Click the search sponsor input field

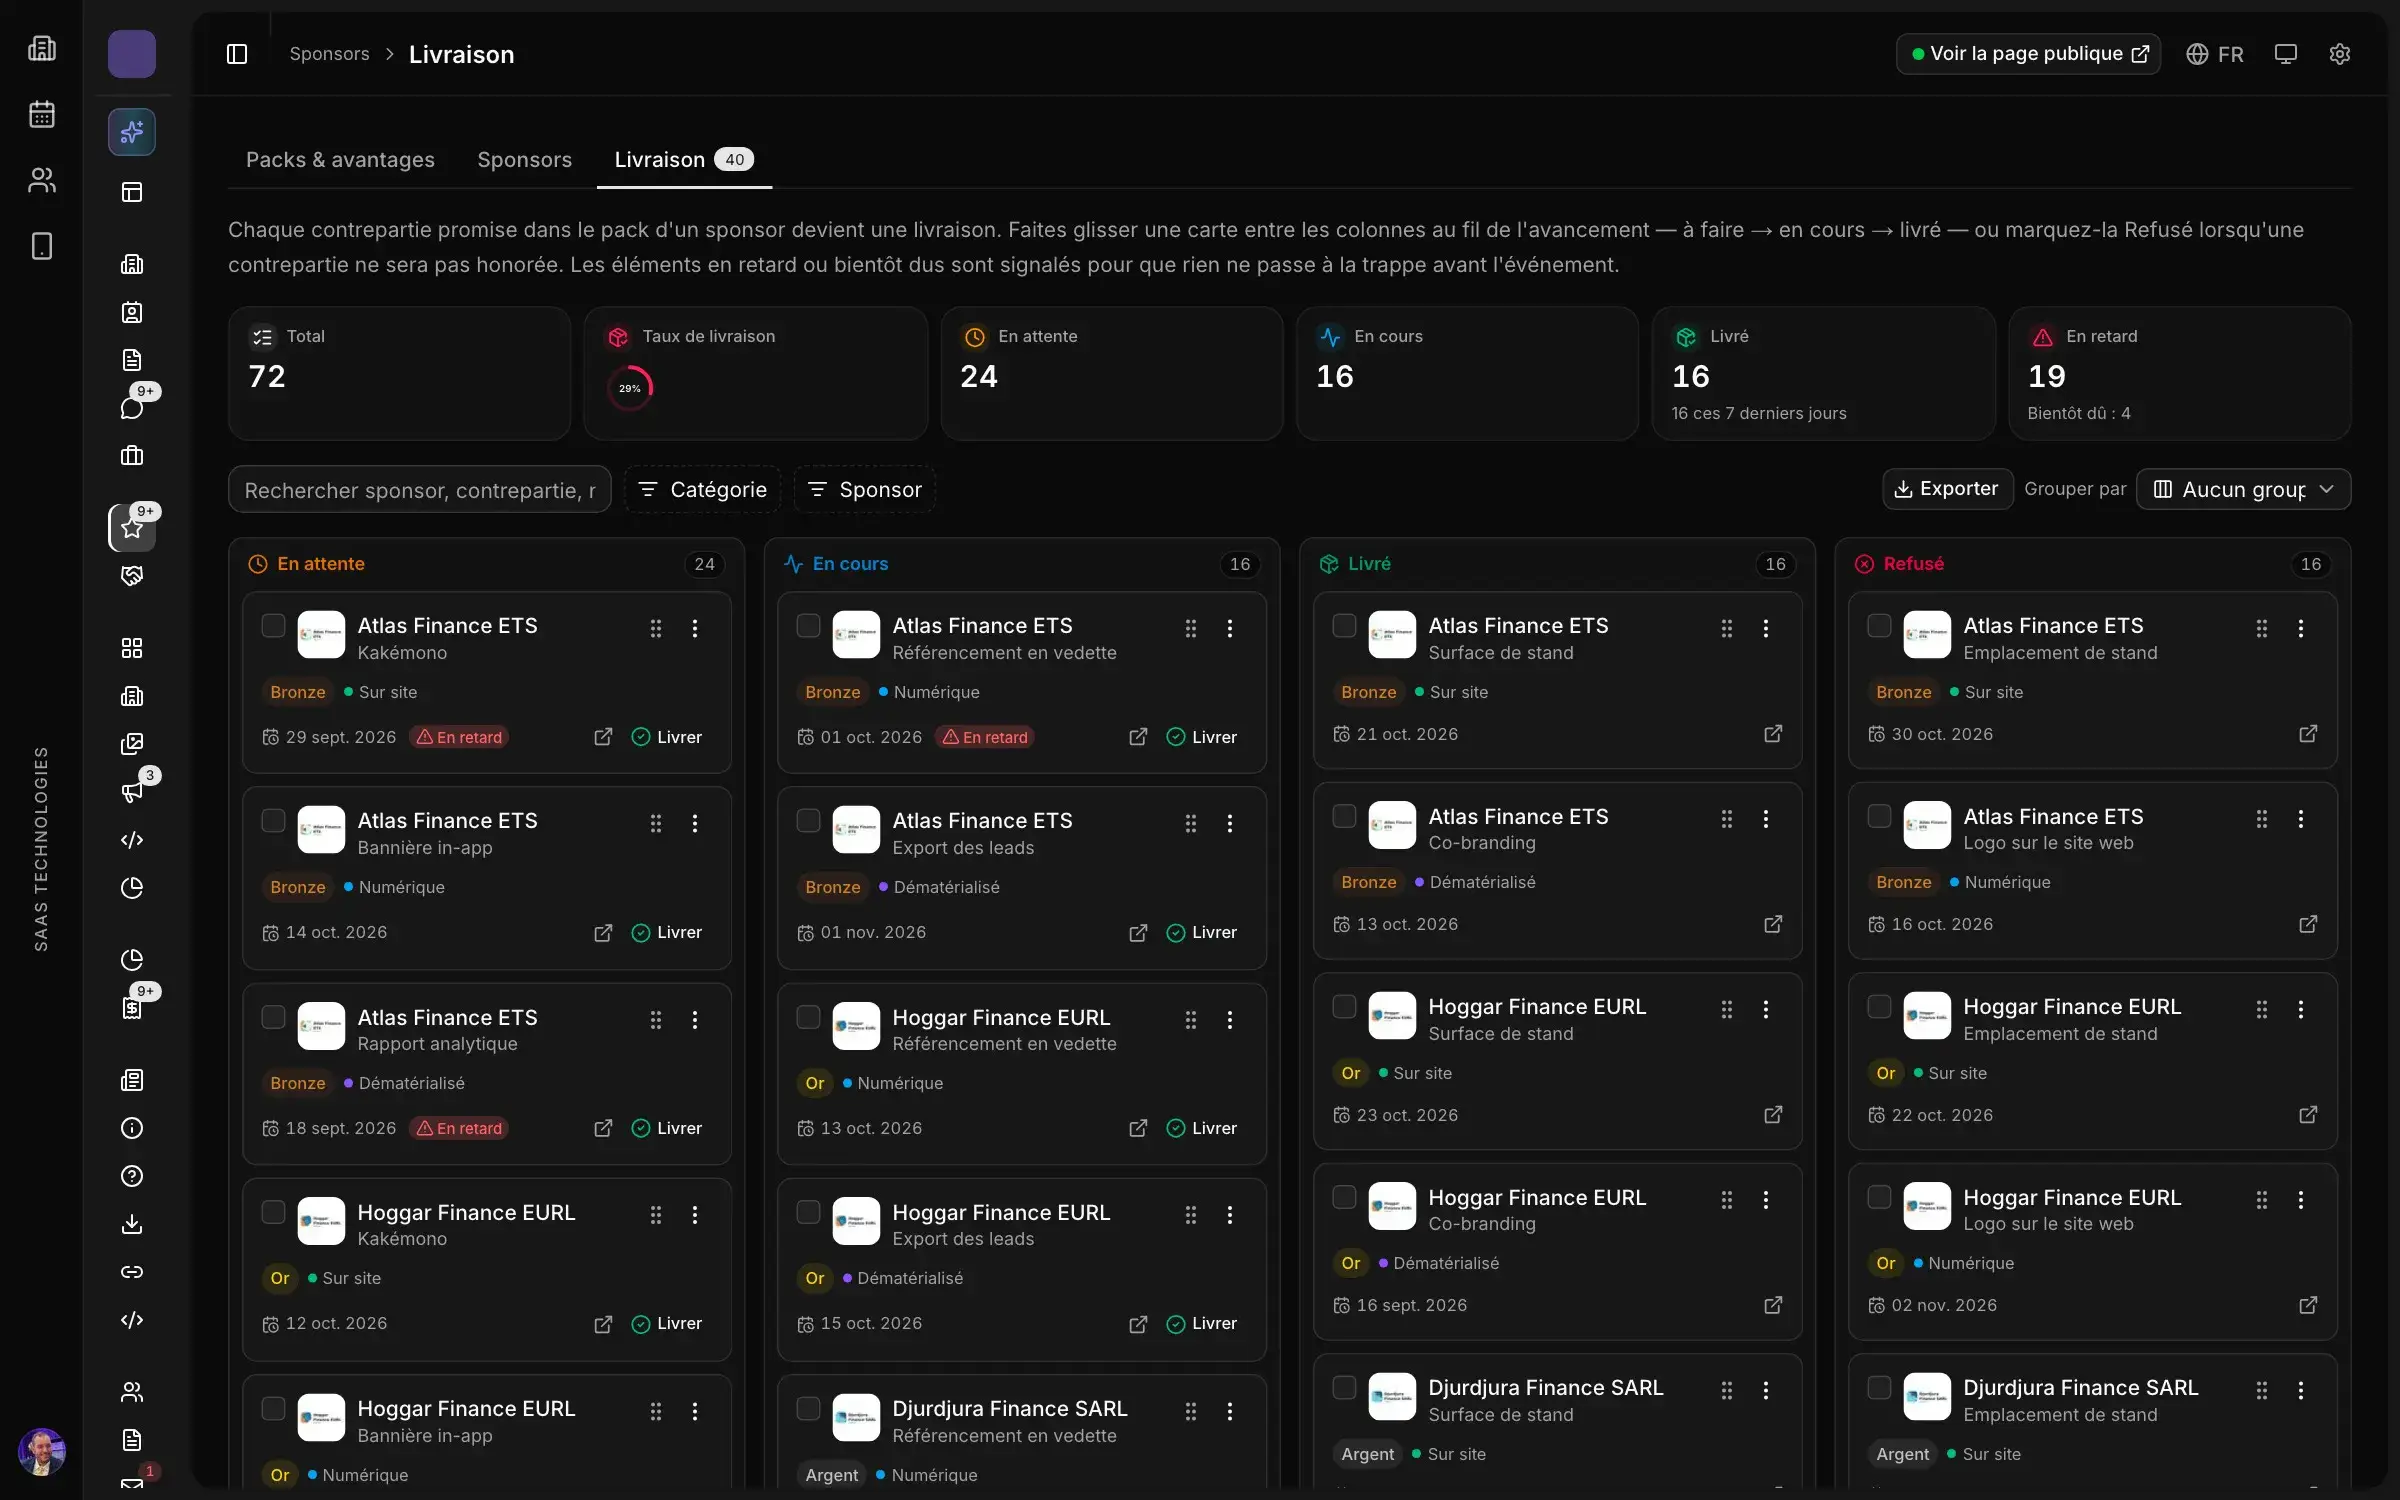[x=419, y=489]
